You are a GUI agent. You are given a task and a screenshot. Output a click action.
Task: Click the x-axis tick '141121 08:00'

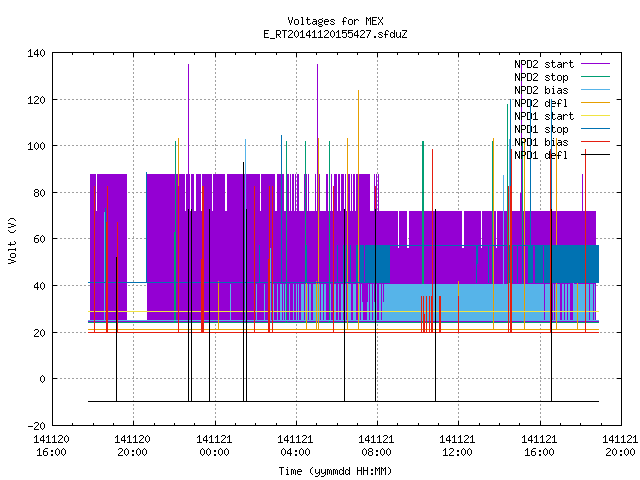tap(376, 446)
